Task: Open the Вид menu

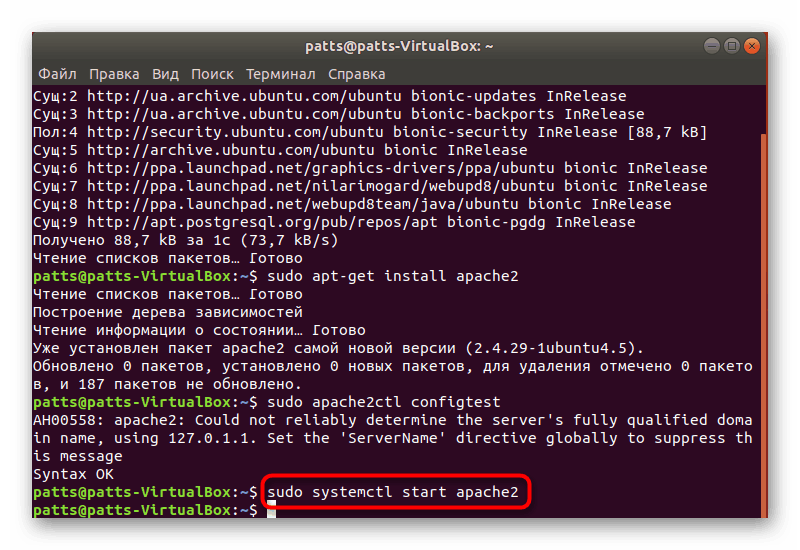Action: point(165,74)
